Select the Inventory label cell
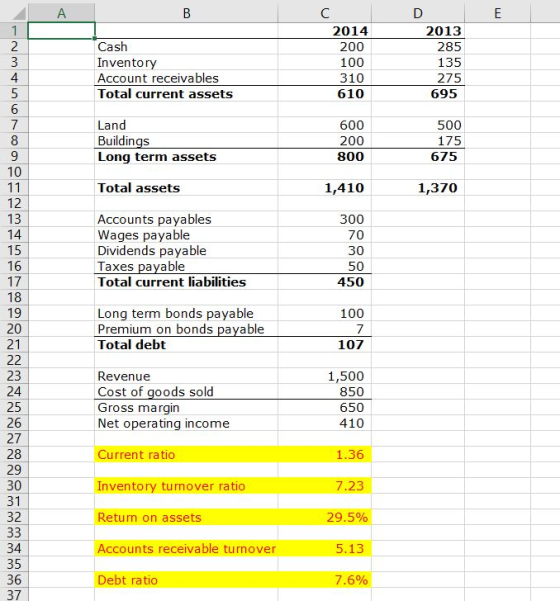Image resolution: width=560 pixels, height=601 pixels. pyautogui.click(x=186, y=62)
